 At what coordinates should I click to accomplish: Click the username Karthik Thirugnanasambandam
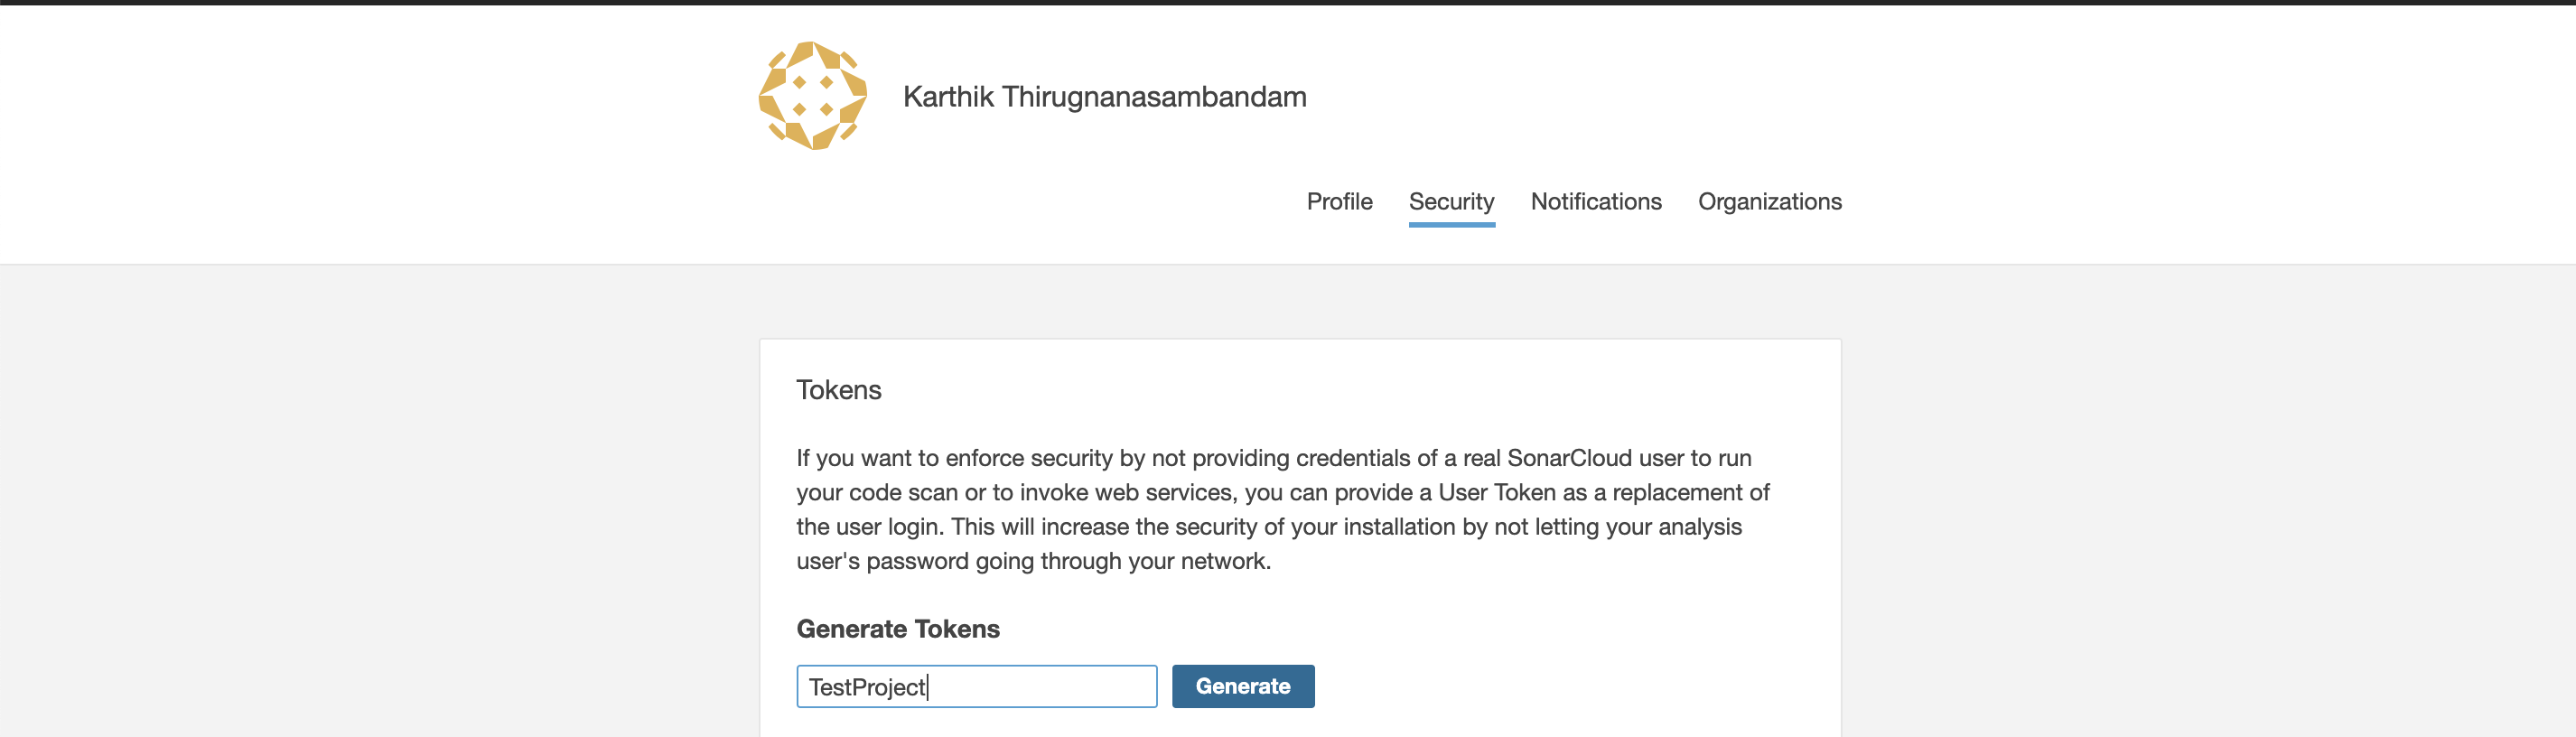1105,96
